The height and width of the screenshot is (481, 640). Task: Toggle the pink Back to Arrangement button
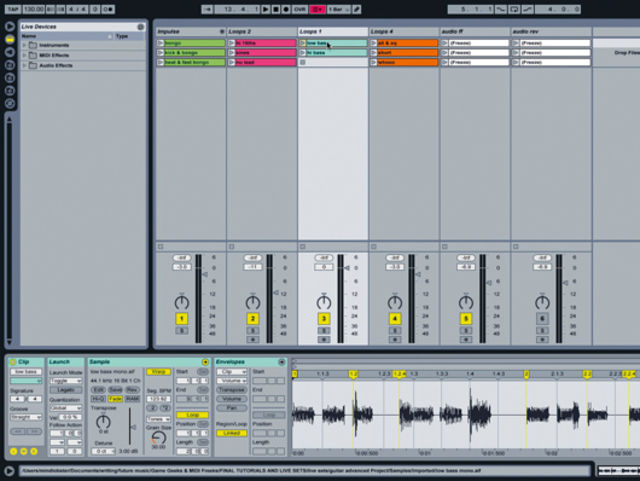[317, 9]
